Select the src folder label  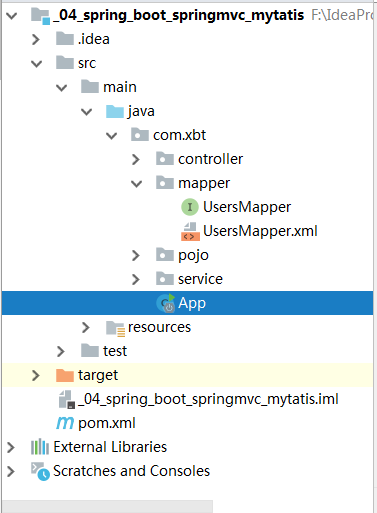tap(87, 63)
